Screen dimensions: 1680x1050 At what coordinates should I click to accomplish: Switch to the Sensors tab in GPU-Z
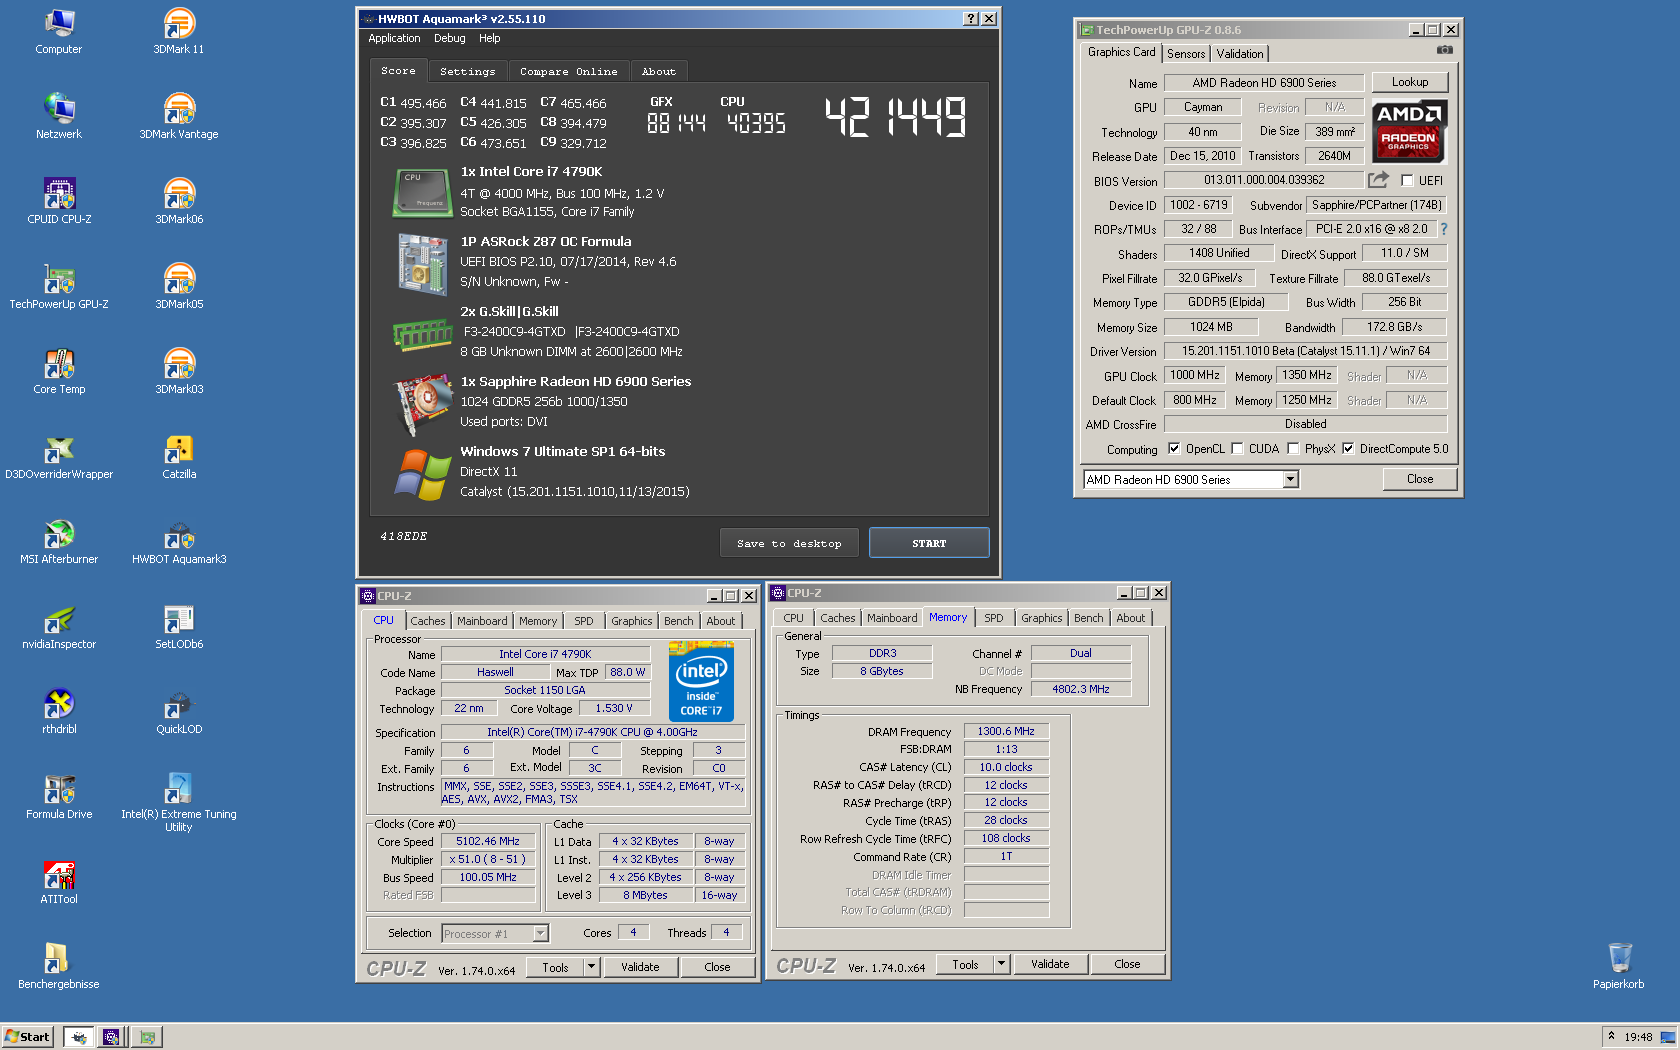click(x=1186, y=54)
